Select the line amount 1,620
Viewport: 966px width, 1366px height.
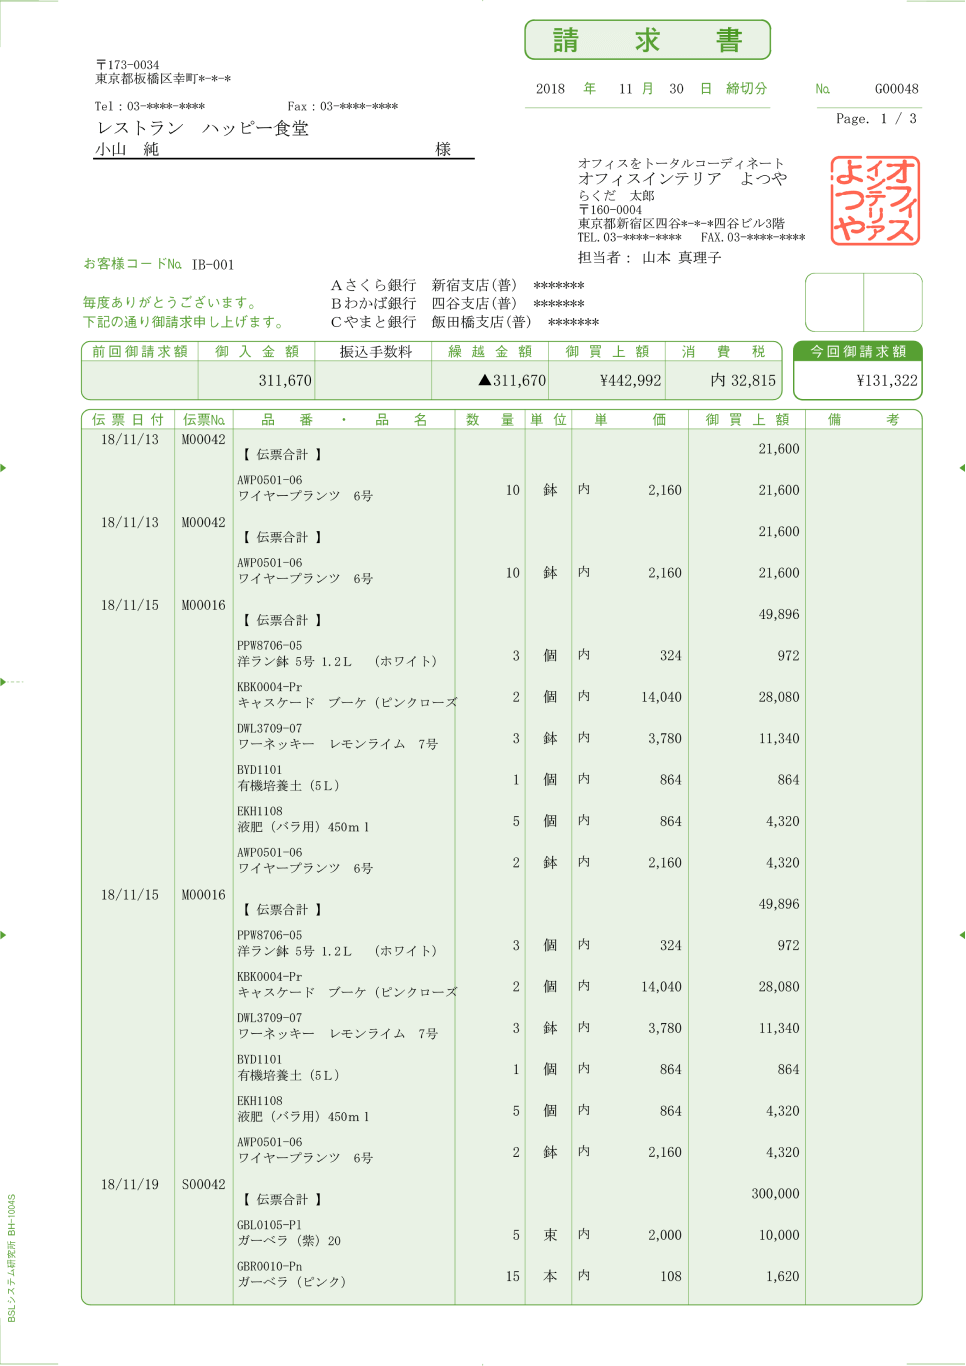[783, 1277]
